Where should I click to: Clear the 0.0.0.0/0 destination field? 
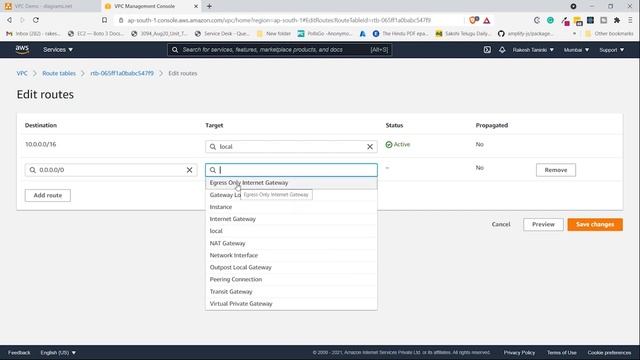click(189, 170)
